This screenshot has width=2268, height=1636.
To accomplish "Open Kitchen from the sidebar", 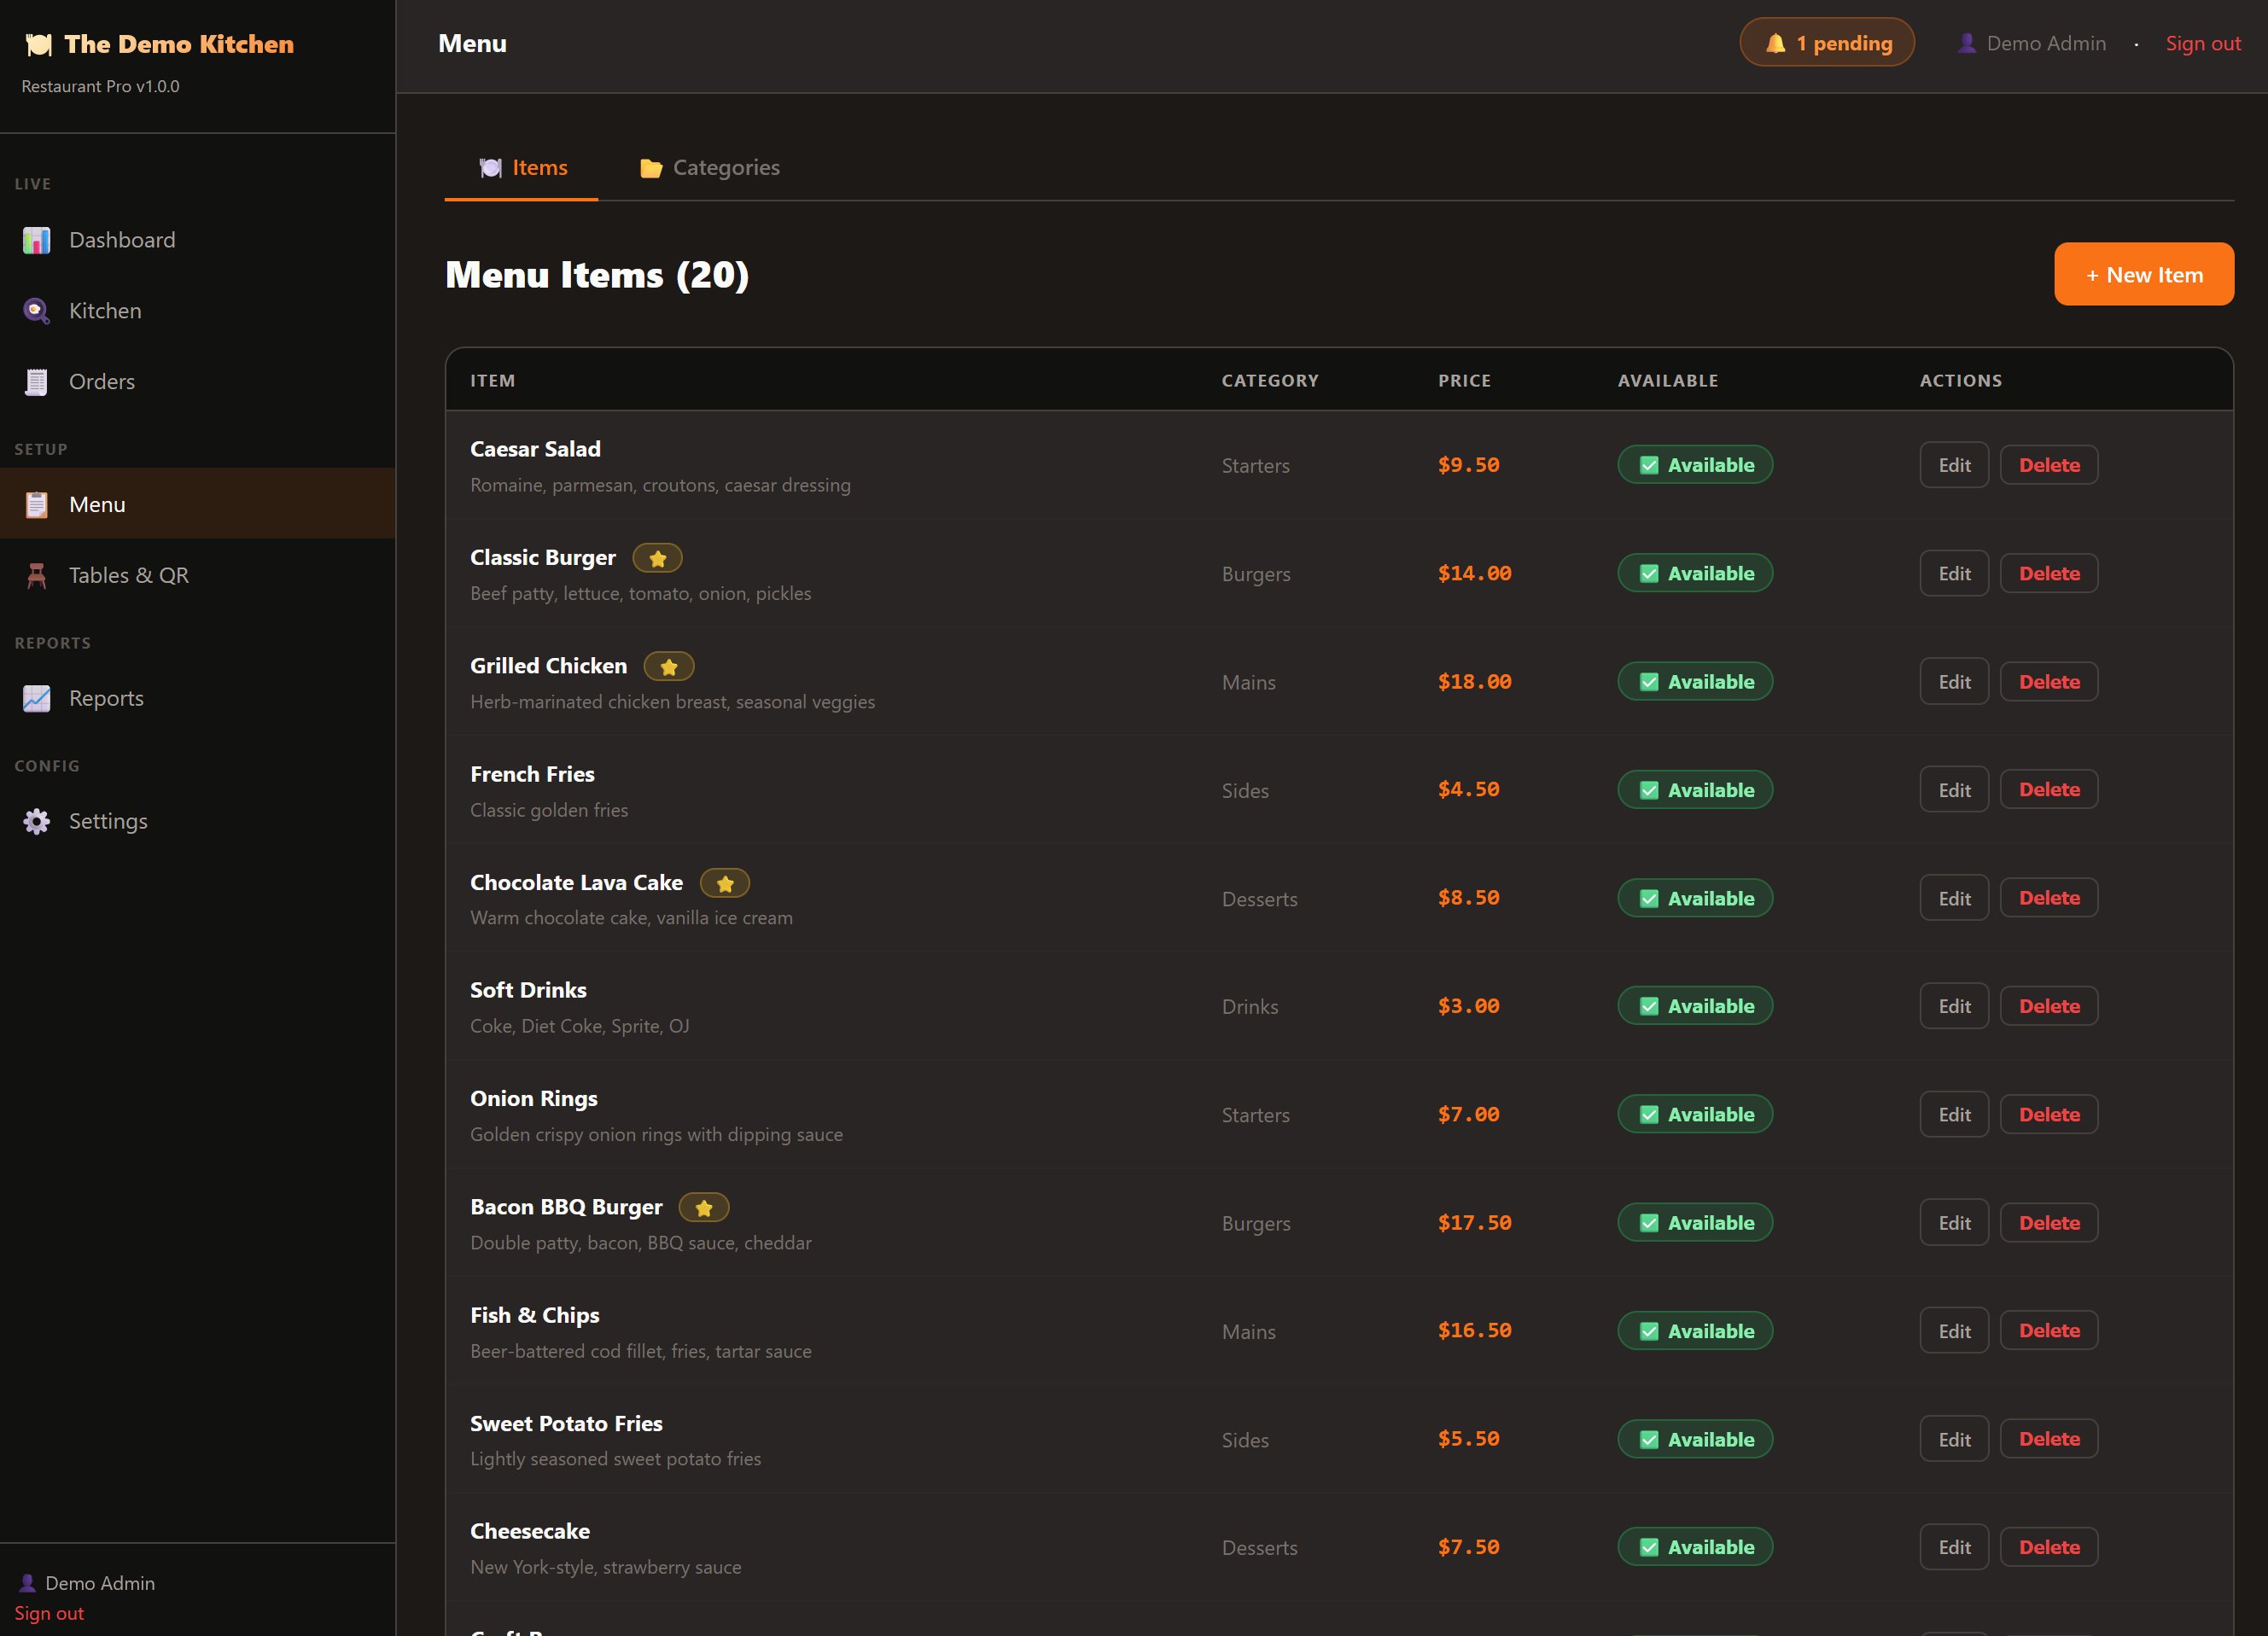I will point(198,311).
